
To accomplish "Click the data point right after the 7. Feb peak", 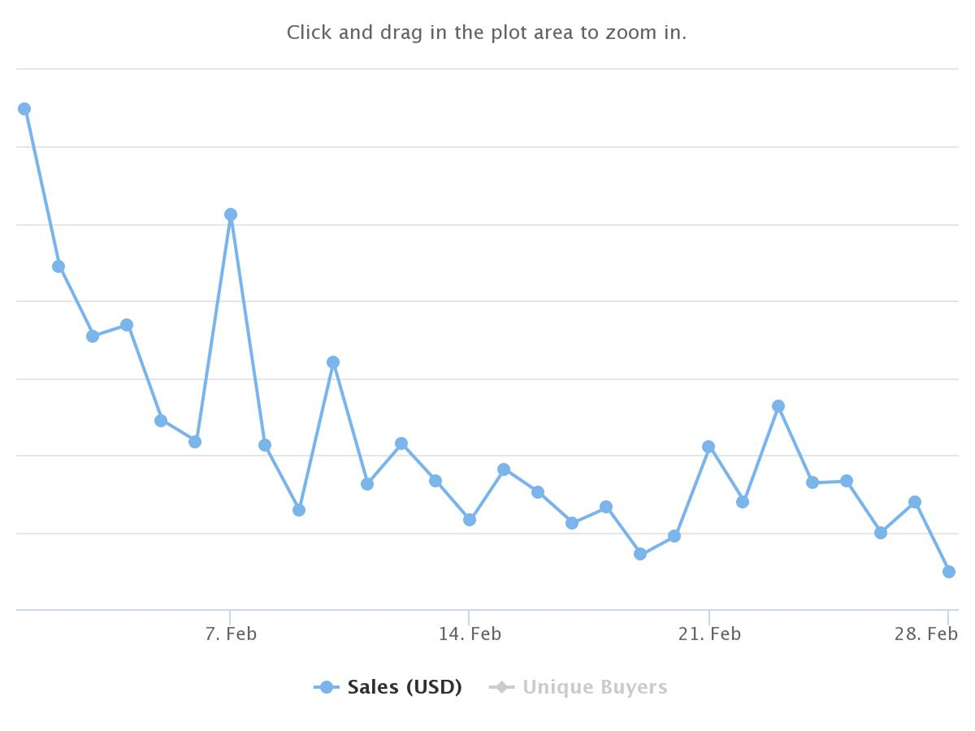I will coord(265,445).
